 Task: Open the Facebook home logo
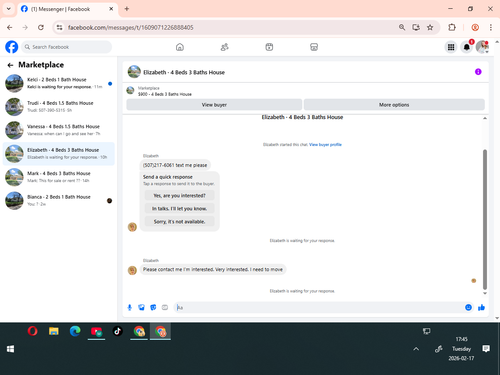click(12, 47)
